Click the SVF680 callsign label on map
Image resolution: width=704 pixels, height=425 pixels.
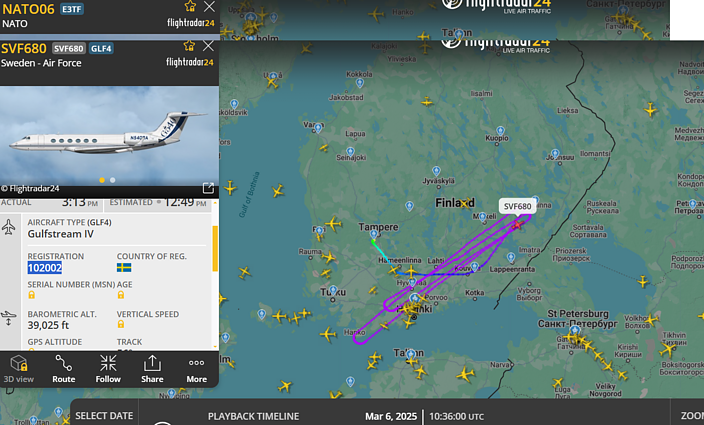point(517,206)
